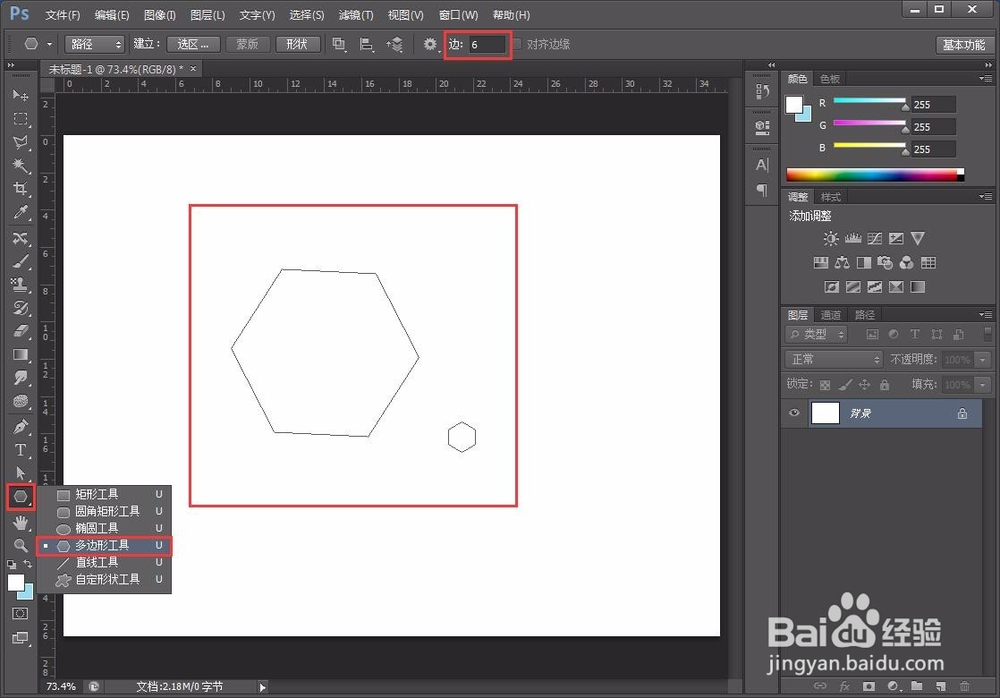Open the 填充 dropdown arrow
This screenshot has height=698, width=1000.
tap(983, 385)
